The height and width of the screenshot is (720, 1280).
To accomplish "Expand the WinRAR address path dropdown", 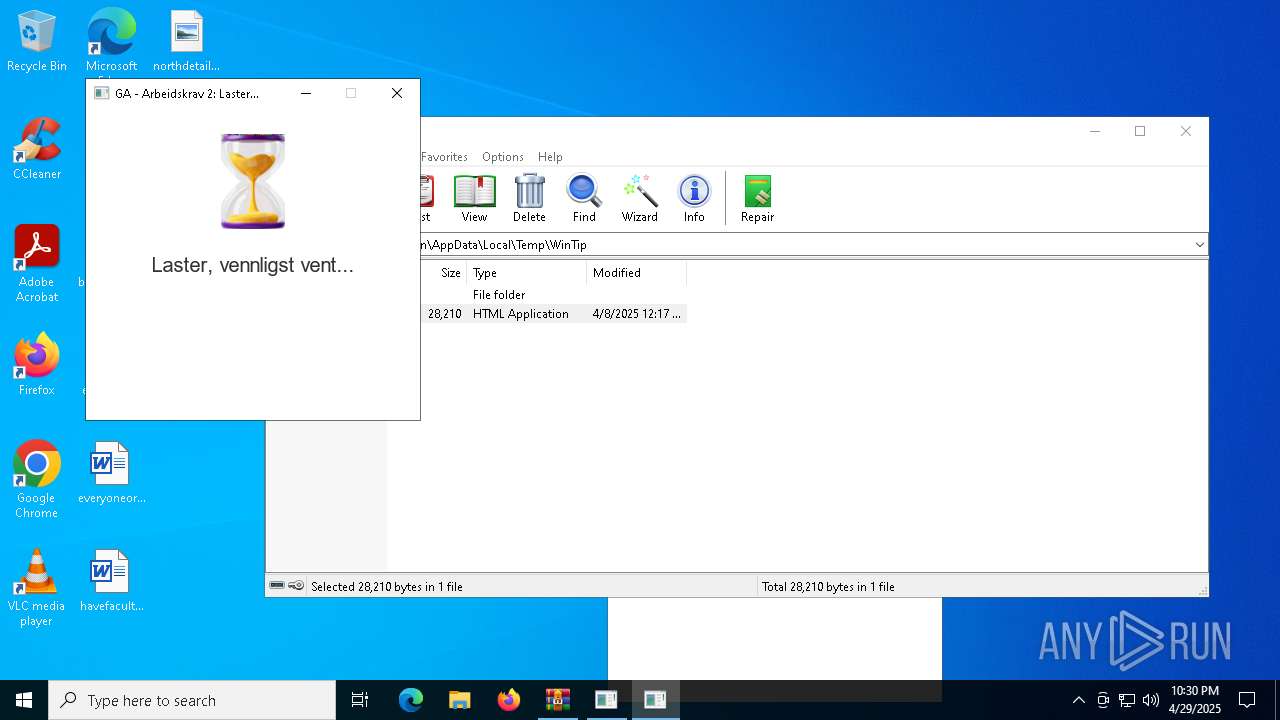I will (1199, 245).
